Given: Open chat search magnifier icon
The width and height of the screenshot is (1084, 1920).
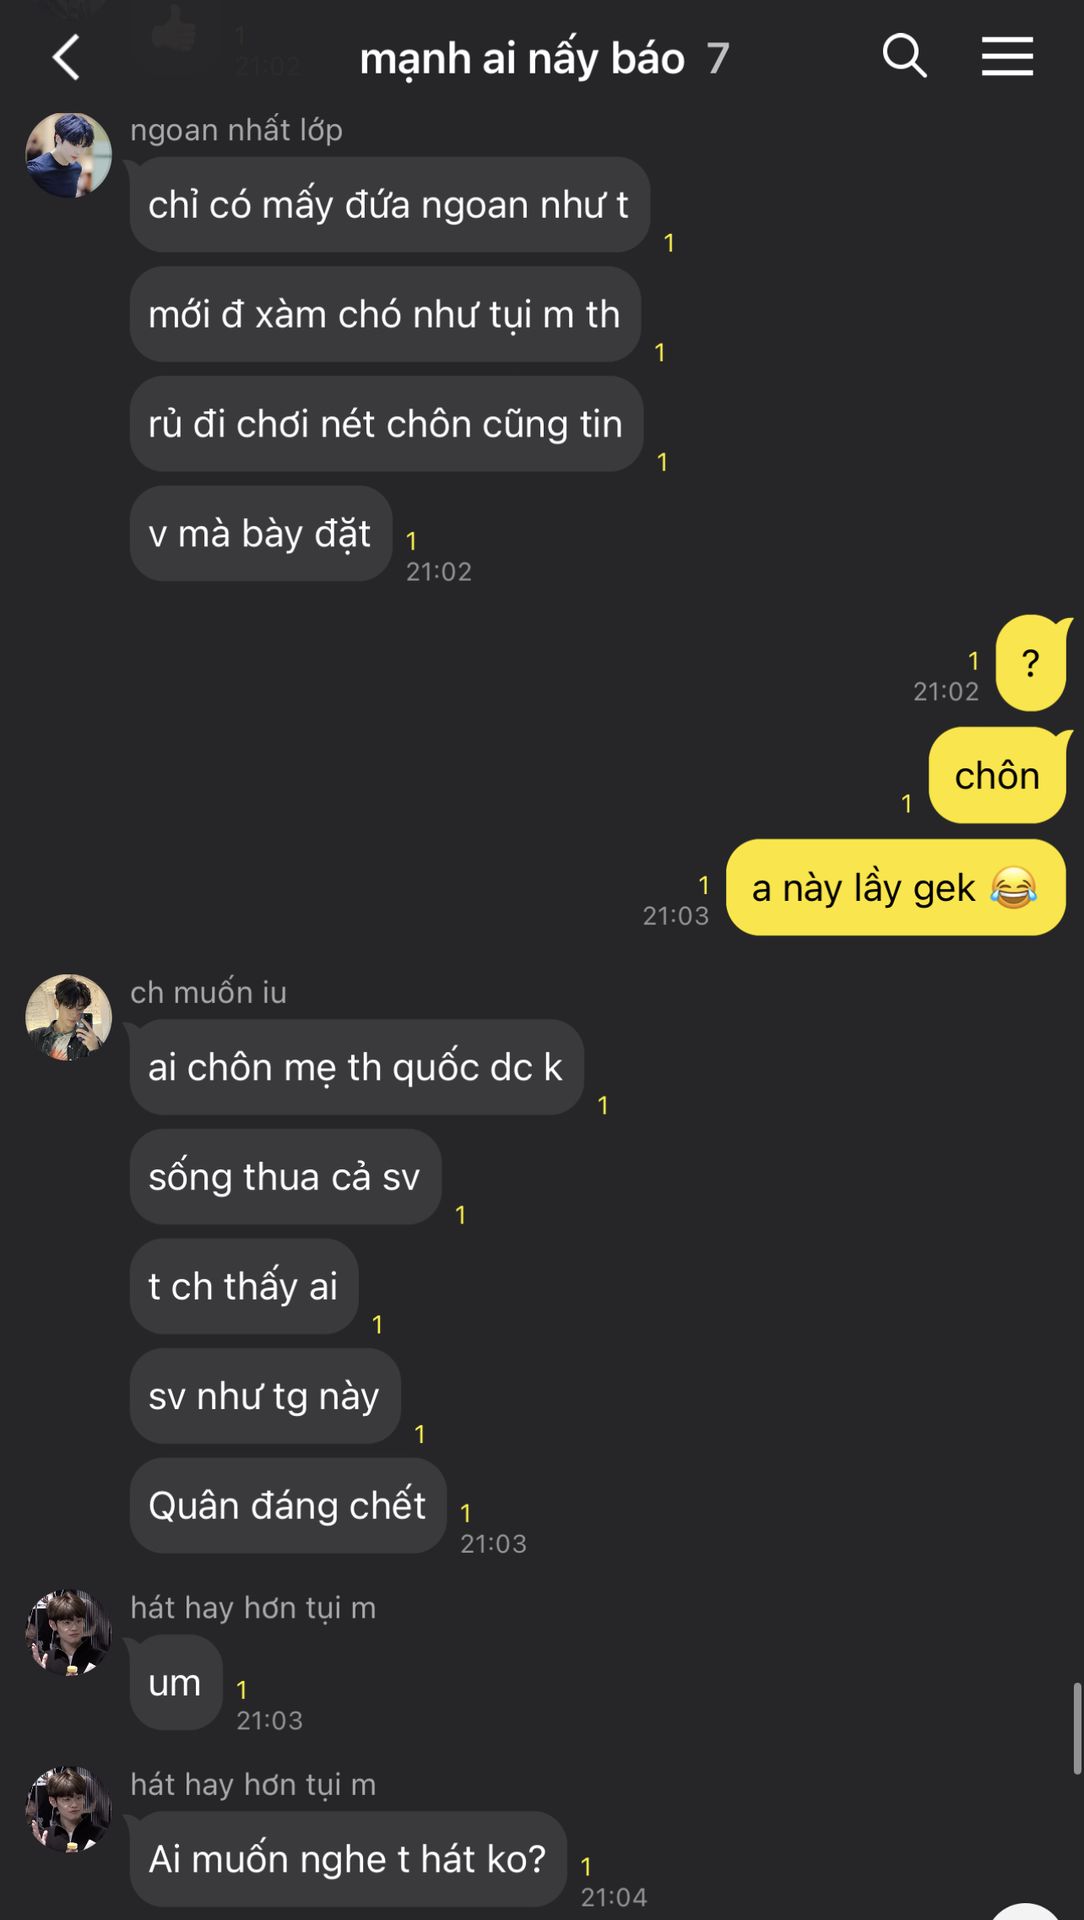Looking at the screenshot, I should (x=905, y=55).
